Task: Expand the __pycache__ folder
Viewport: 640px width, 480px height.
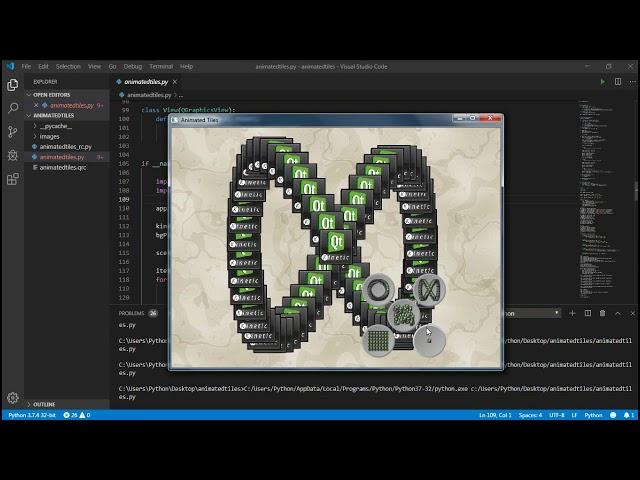Action: 56,126
